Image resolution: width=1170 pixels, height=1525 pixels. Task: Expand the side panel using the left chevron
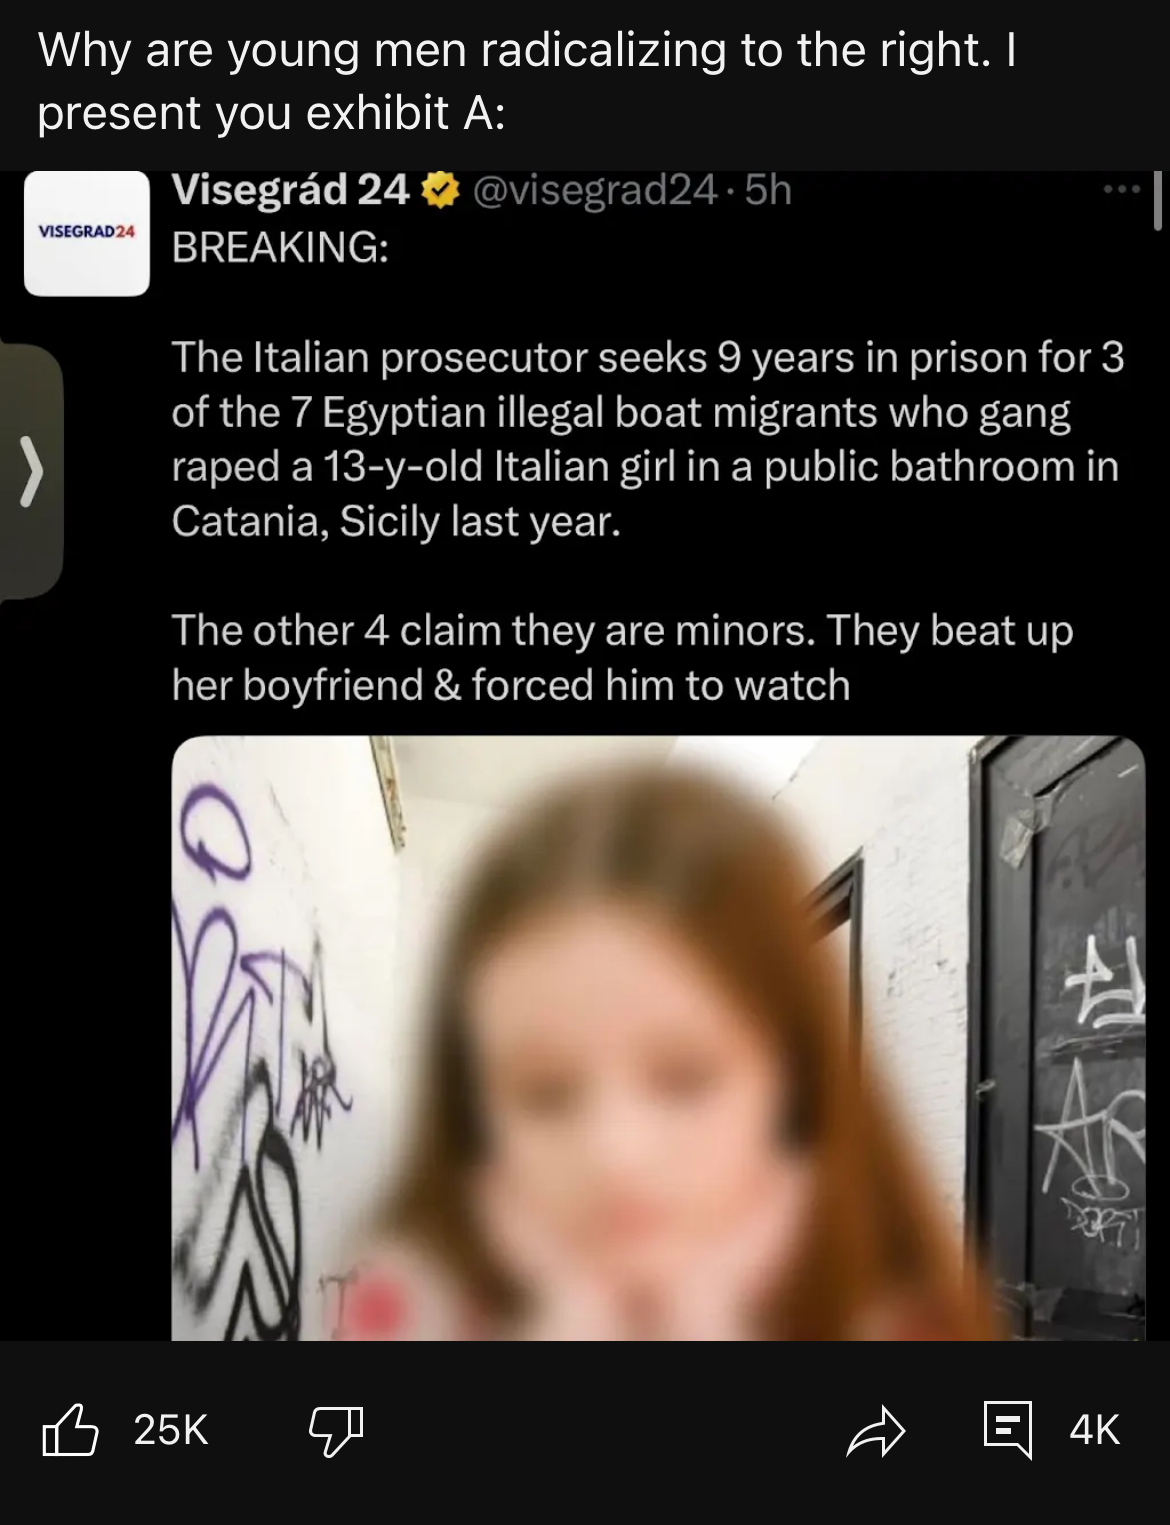(x=31, y=471)
